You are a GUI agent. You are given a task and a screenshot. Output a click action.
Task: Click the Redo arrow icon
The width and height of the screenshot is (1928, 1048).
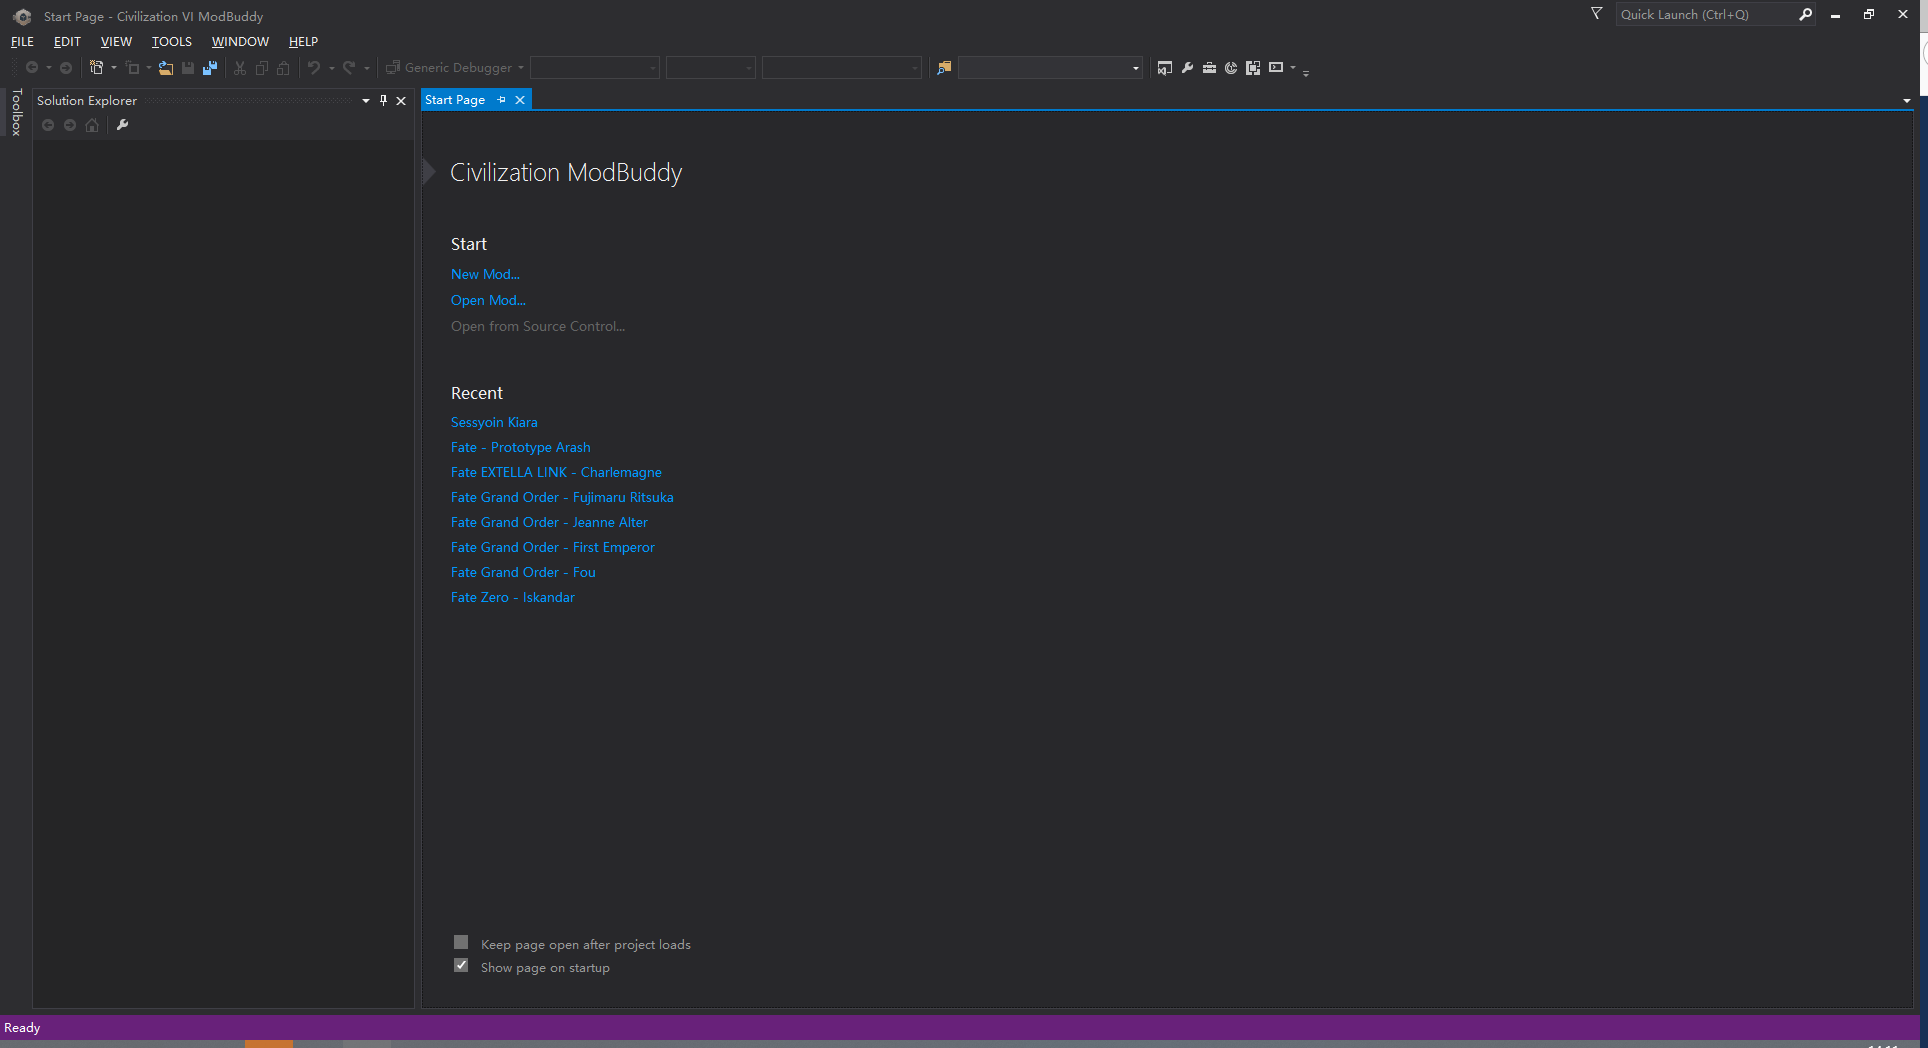(x=349, y=68)
